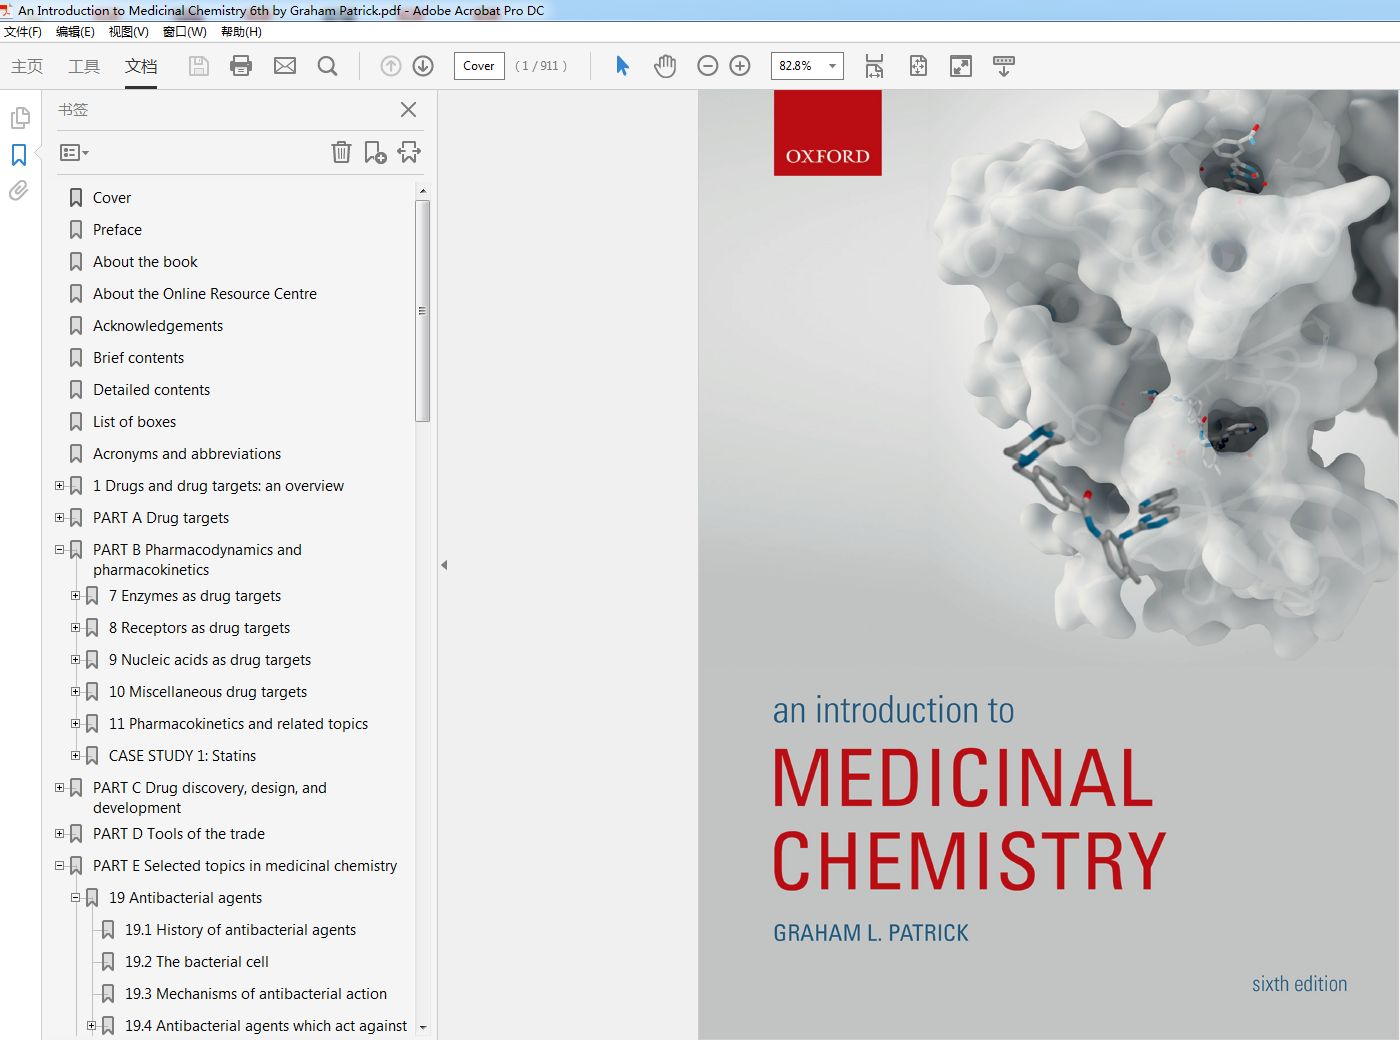Expand 8 Receptors as drug targets
Image resolution: width=1400 pixels, height=1040 pixels.
[x=75, y=628]
